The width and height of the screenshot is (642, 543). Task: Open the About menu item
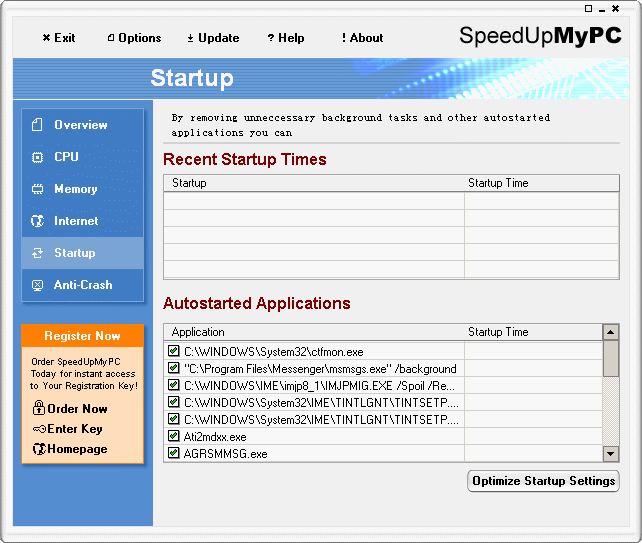362,38
